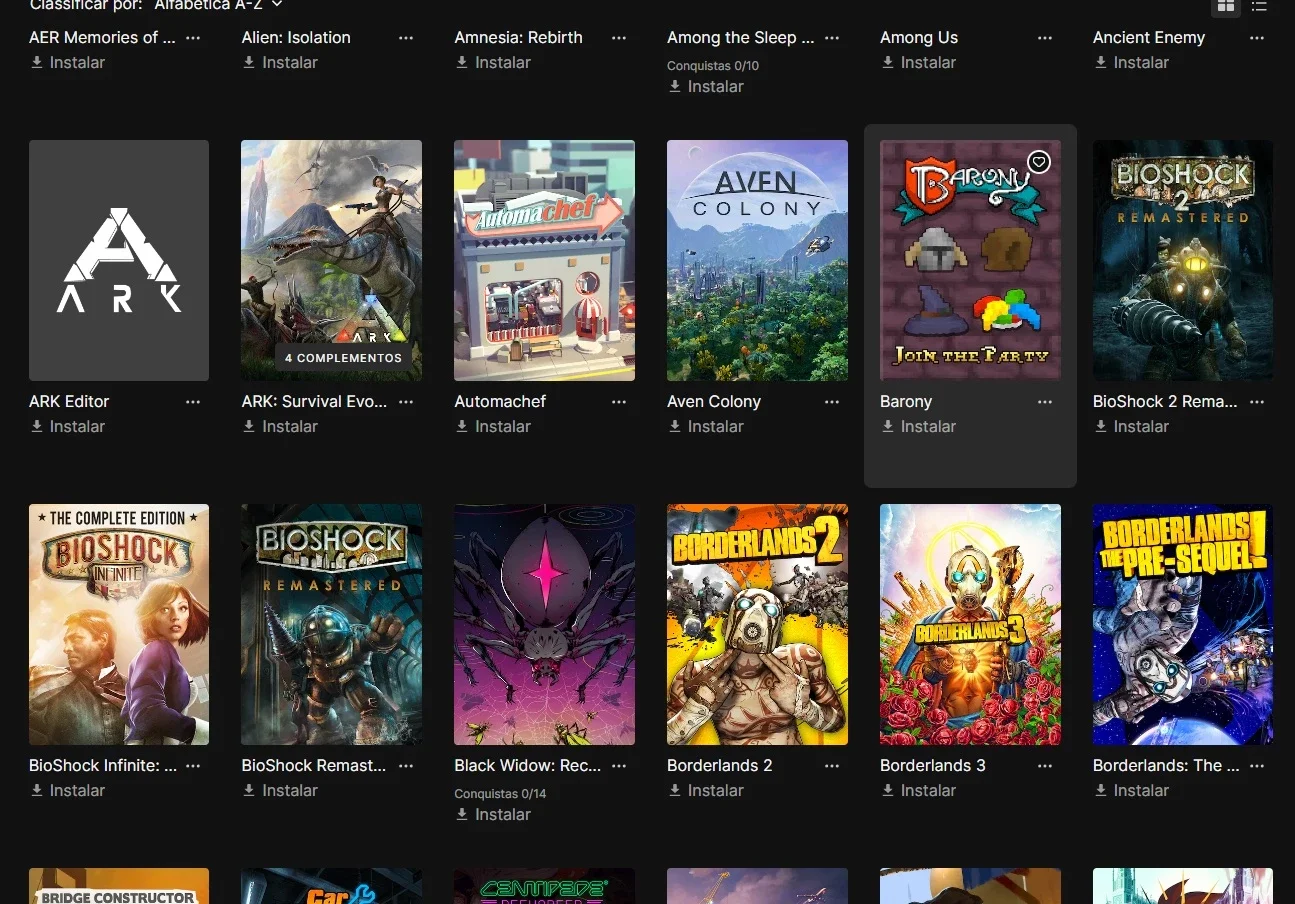
Task: Install ARK: Survival Evolved
Action: (x=281, y=426)
